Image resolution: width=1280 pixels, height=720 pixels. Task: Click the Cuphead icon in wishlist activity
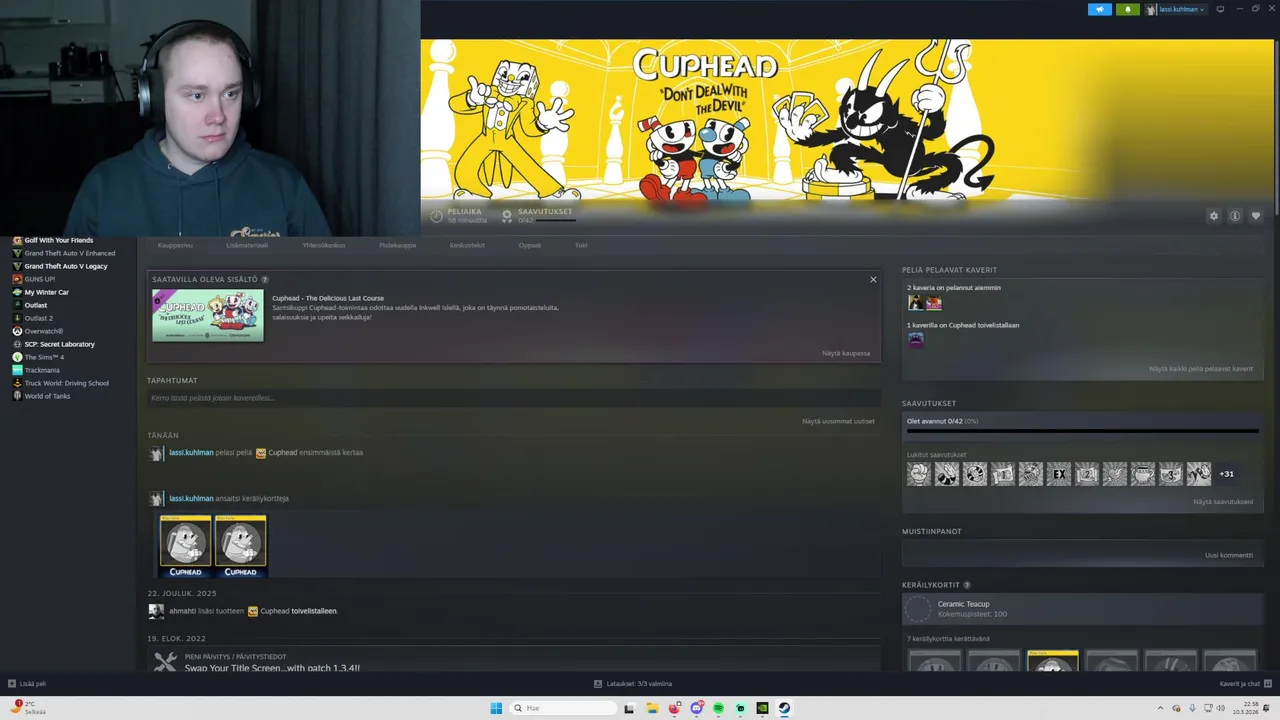[253, 611]
